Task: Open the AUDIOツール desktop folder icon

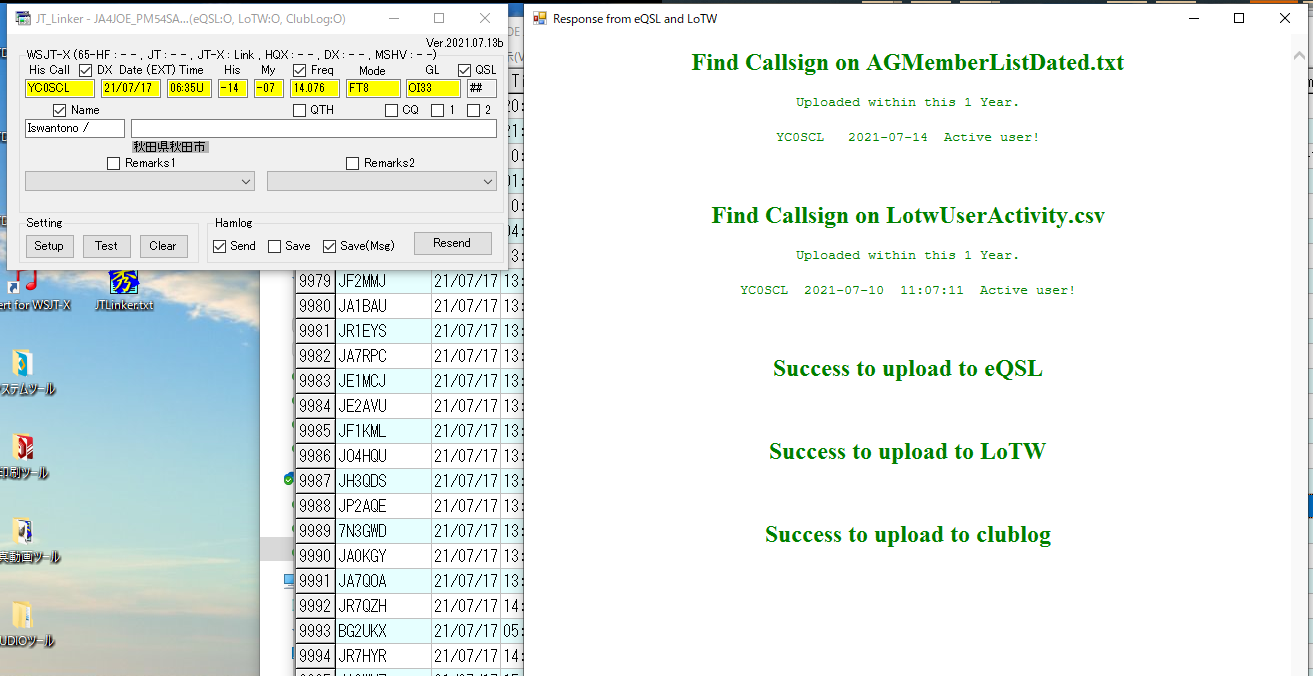Action: point(24,624)
